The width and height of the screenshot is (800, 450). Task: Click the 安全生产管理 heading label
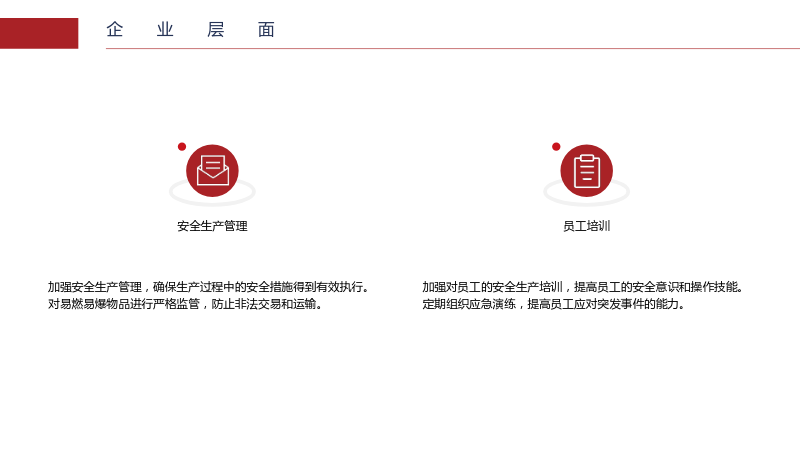[212, 226]
